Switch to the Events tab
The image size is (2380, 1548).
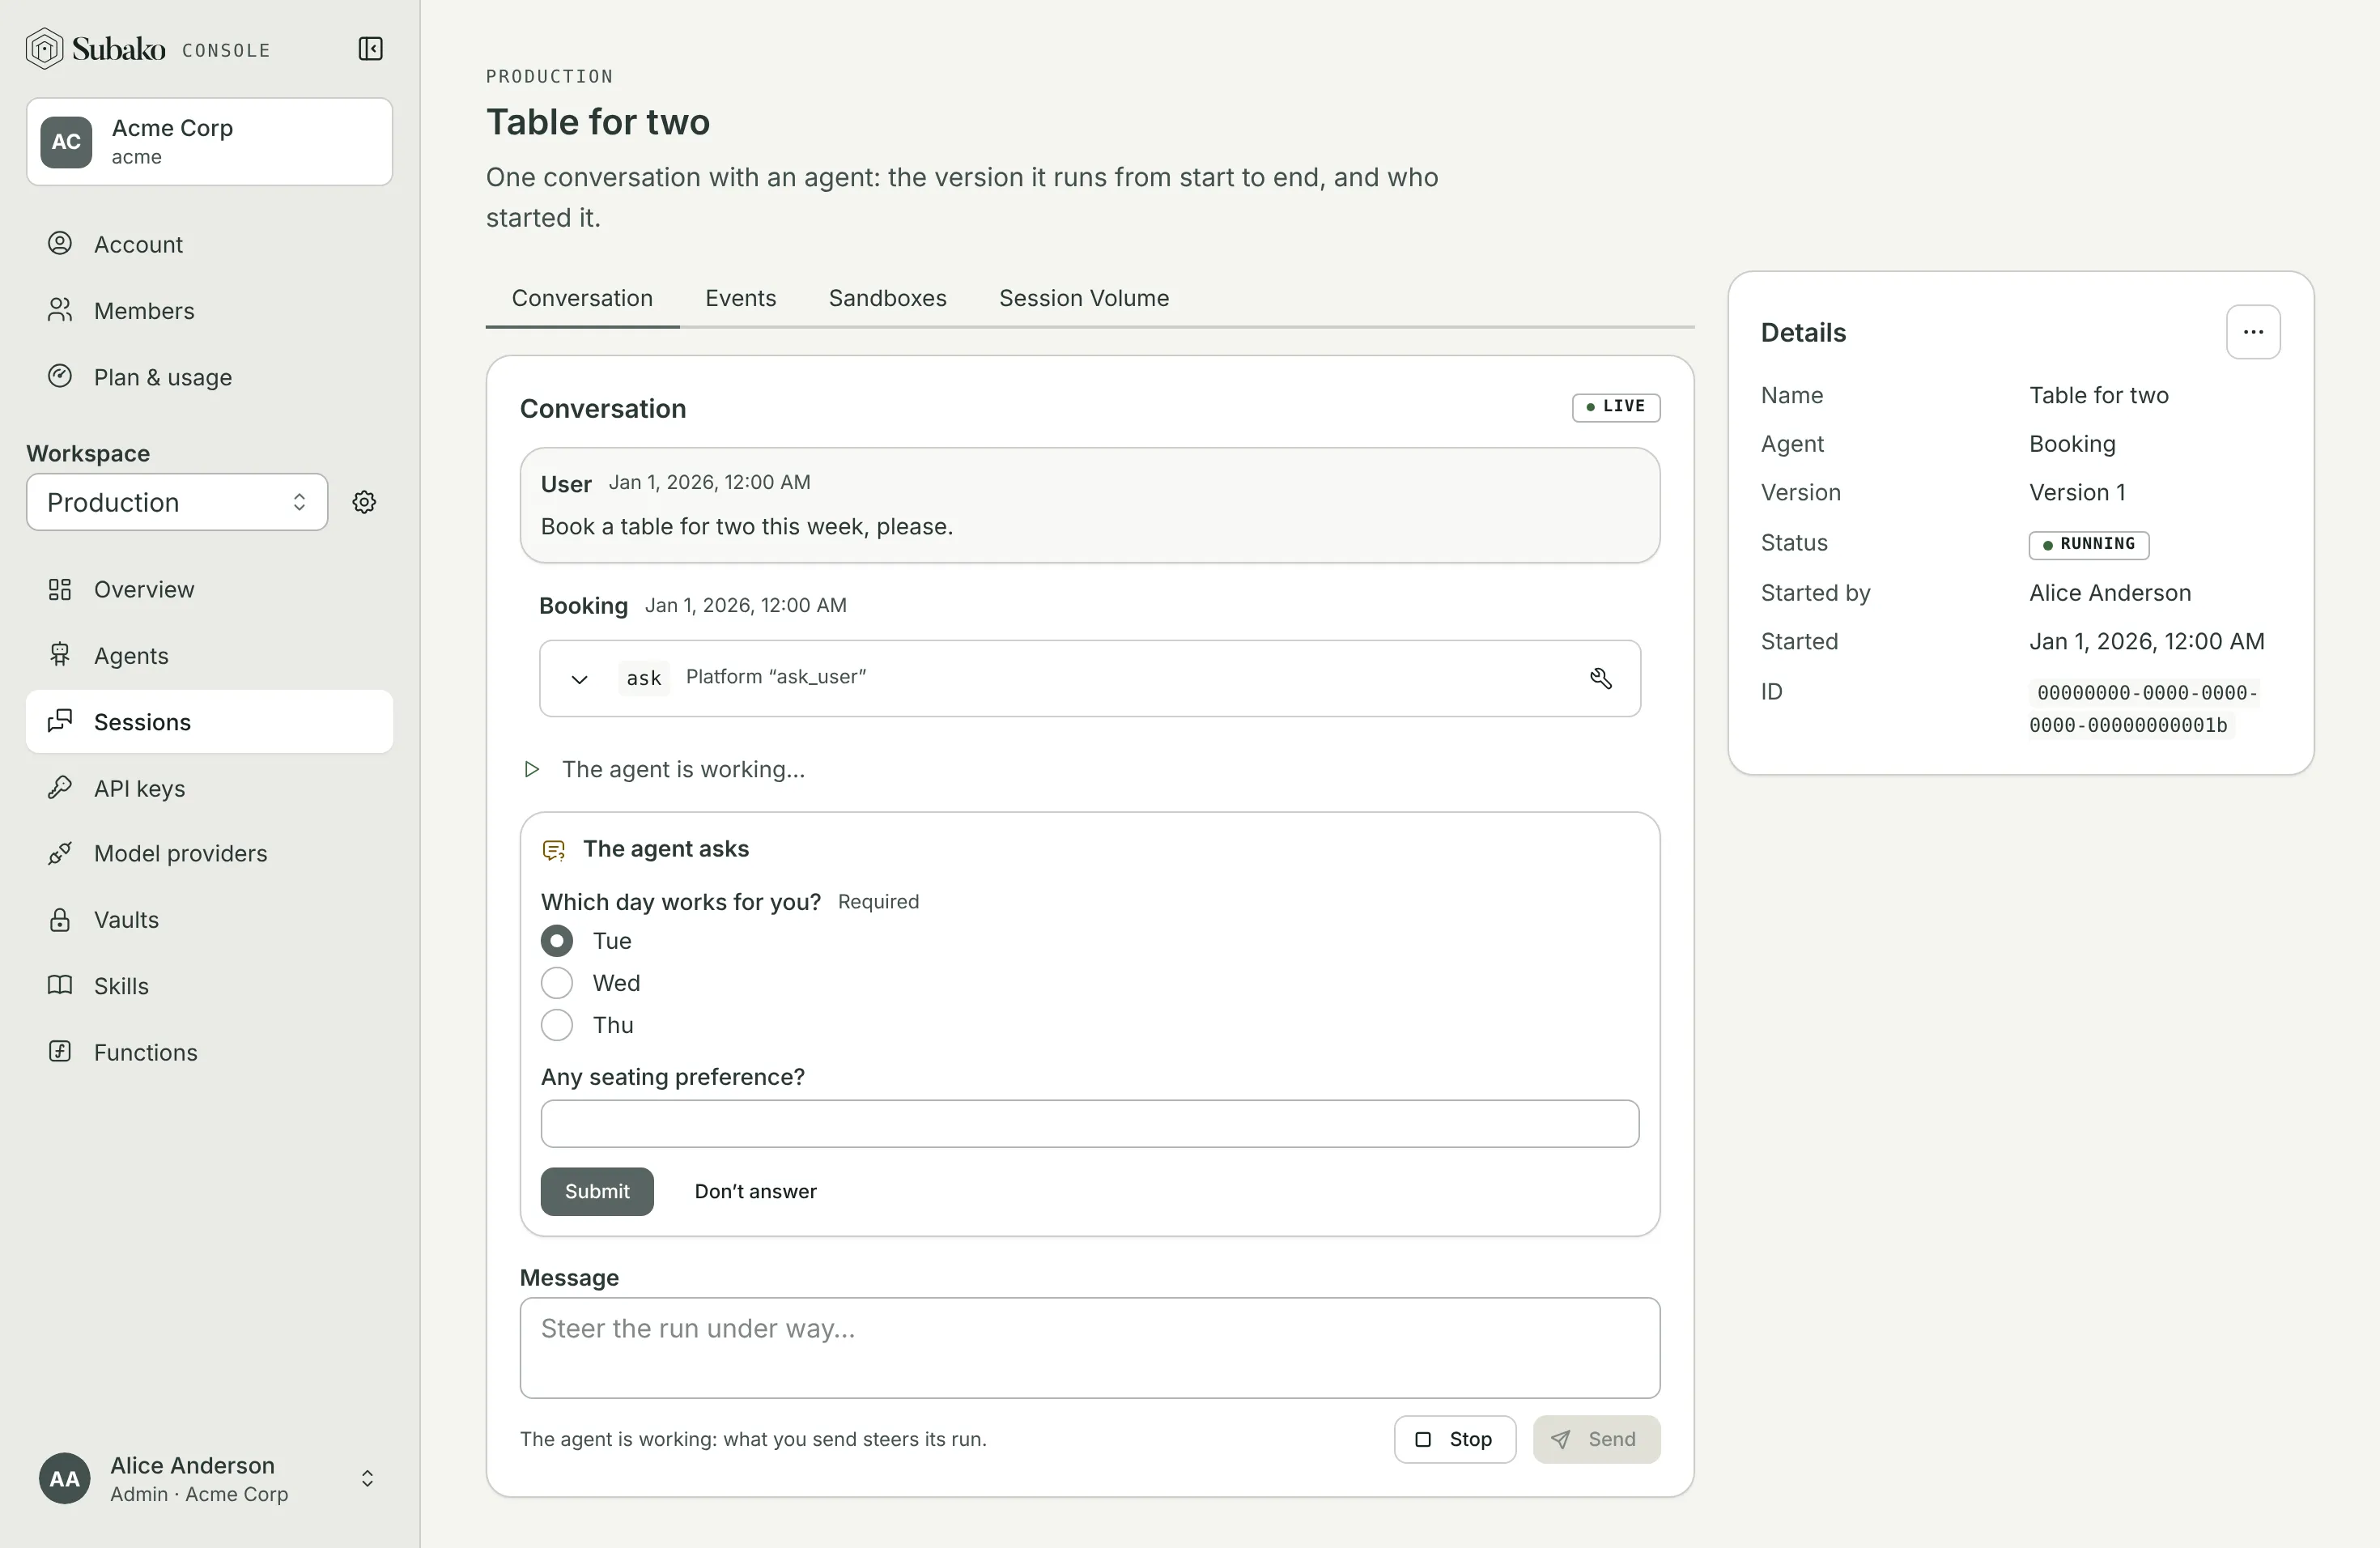click(x=740, y=298)
